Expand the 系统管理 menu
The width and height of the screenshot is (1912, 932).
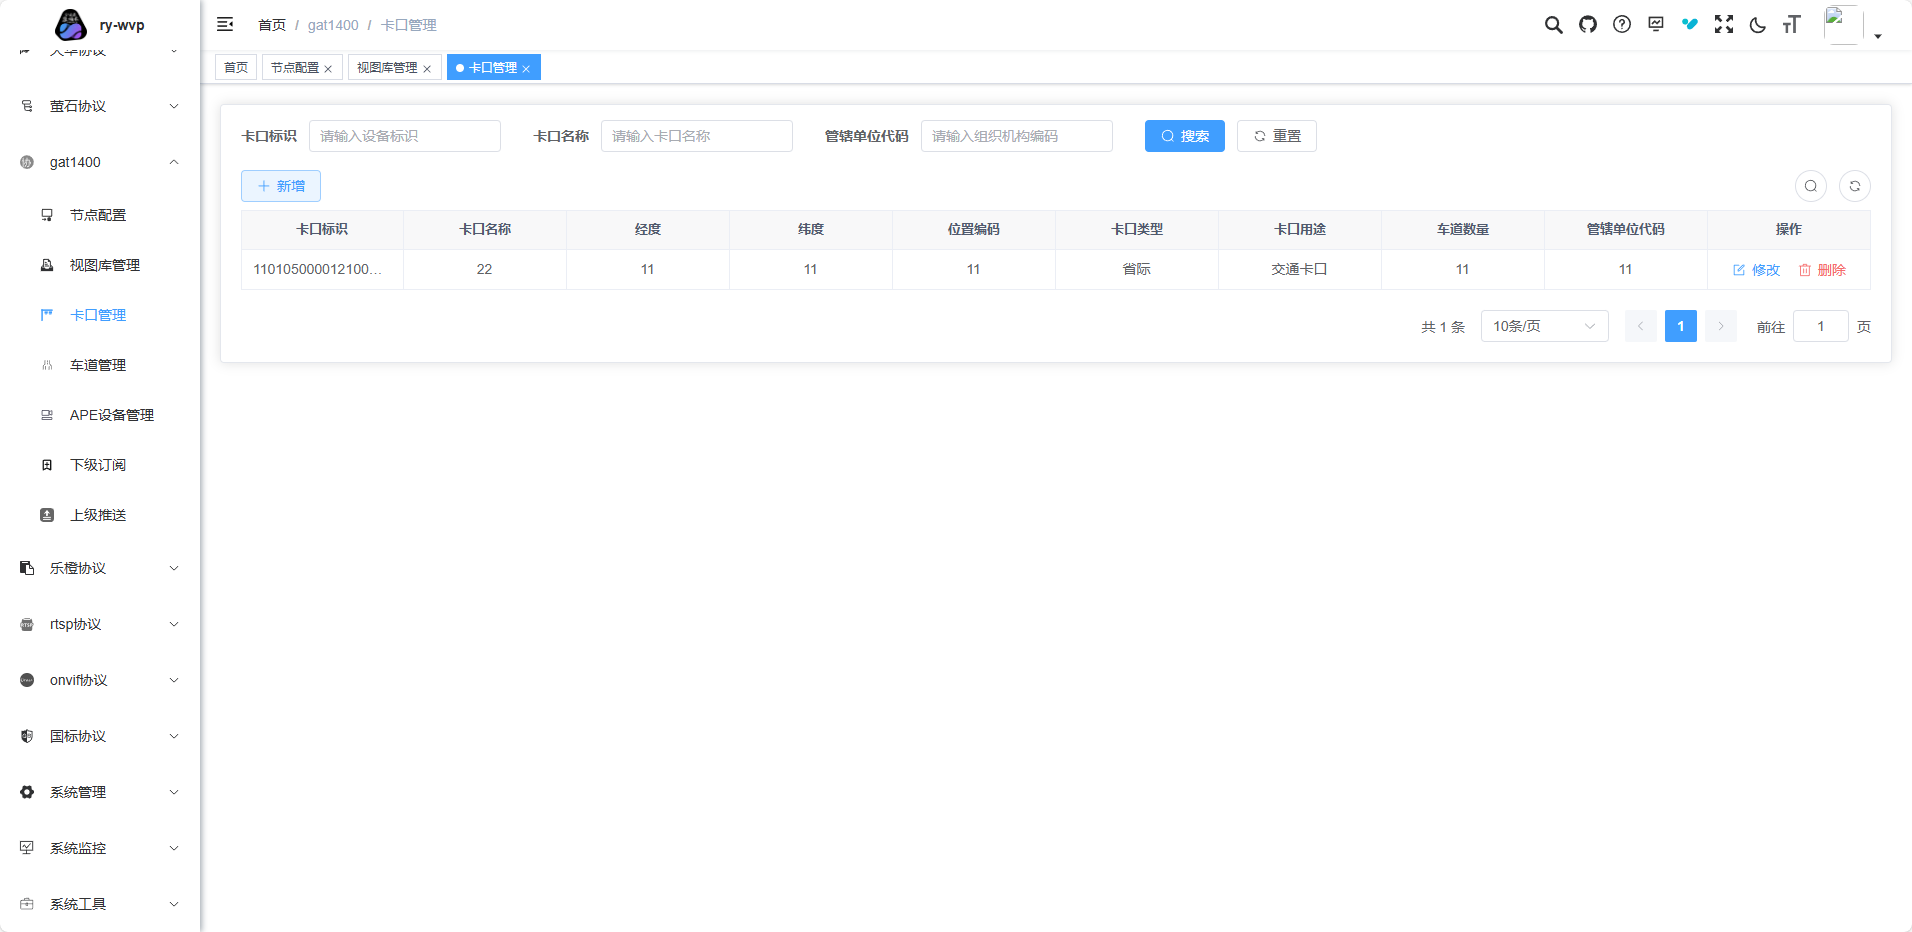(100, 792)
